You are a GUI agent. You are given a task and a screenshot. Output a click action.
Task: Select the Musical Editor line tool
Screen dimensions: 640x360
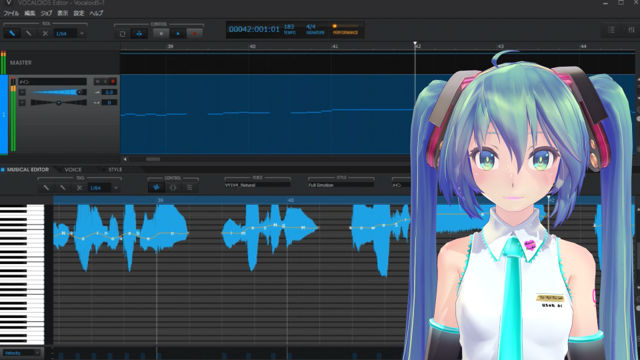point(62,188)
